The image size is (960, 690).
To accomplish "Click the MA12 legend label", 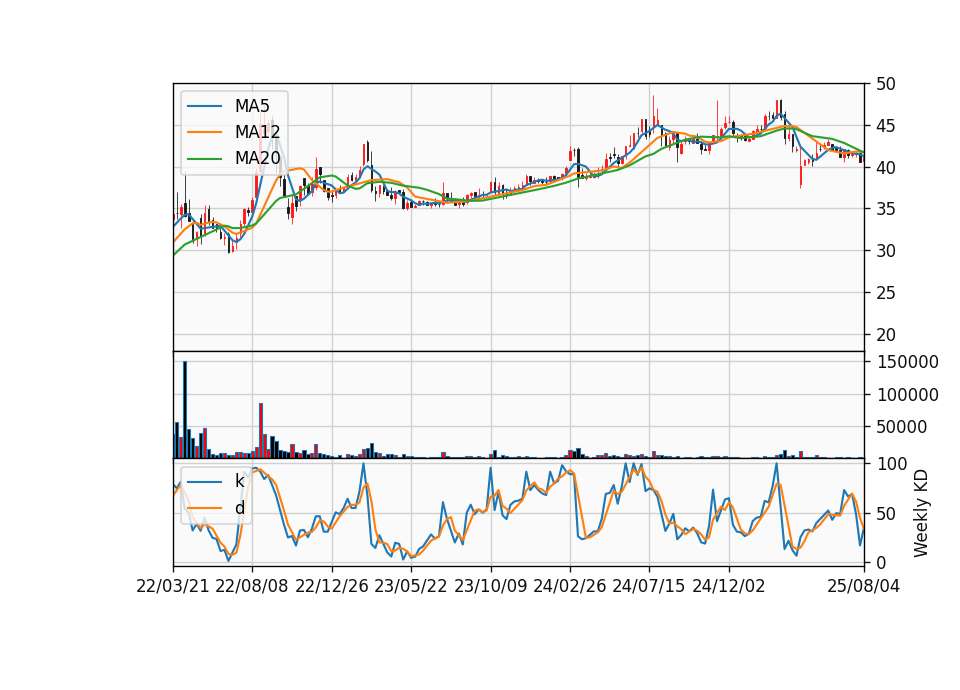I will coord(257,132).
